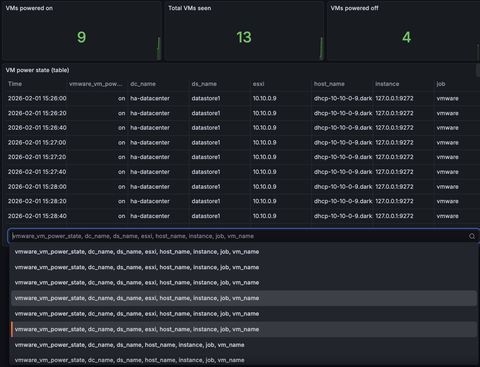Sort by the instance column header
The image size is (480, 367).
click(387, 84)
